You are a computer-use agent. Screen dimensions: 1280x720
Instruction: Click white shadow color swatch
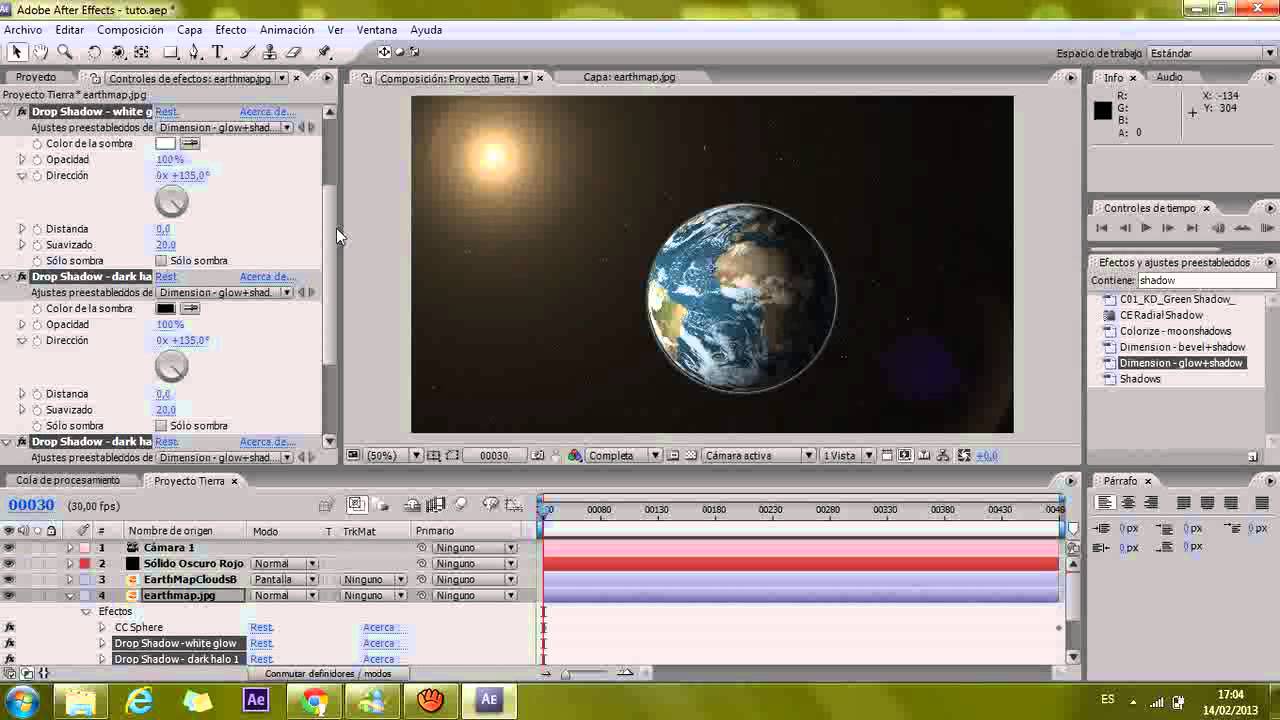pyautogui.click(x=165, y=143)
